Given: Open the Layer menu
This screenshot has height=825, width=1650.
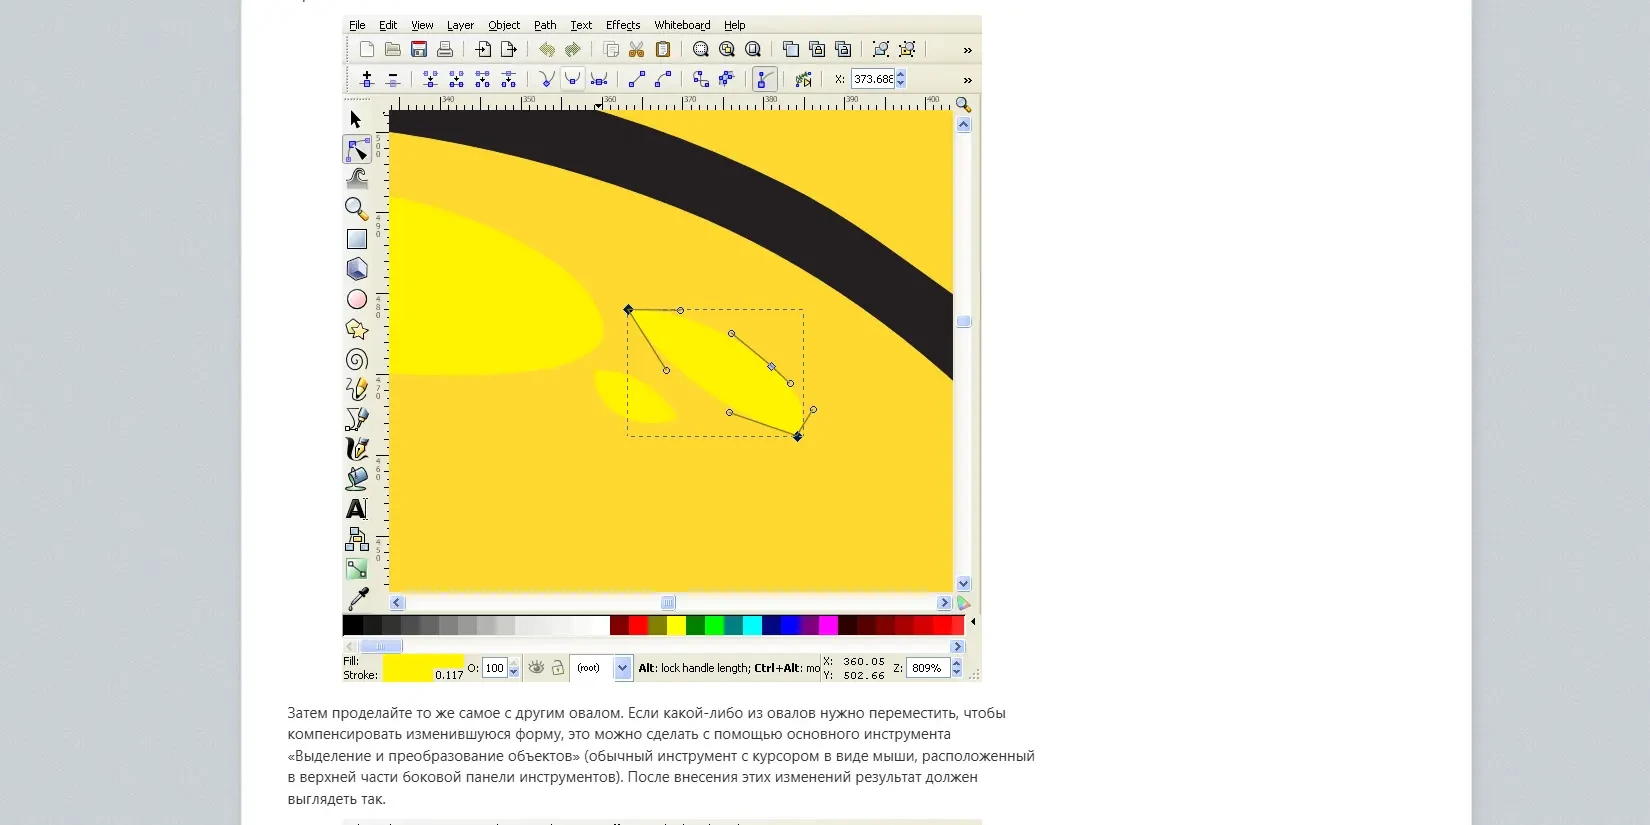Looking at the screenshot, I should (x=460, y=25).
